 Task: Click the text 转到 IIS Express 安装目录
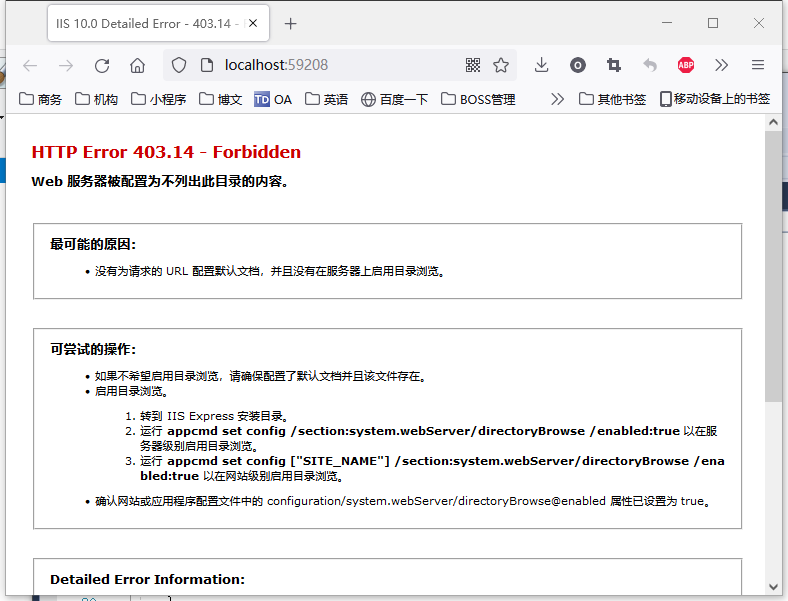(214, 416)
